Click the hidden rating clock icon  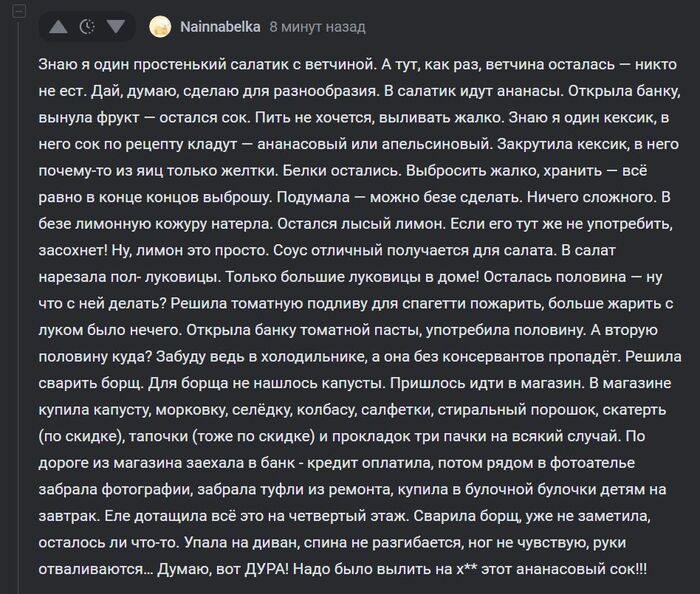[x=87, y=27]
